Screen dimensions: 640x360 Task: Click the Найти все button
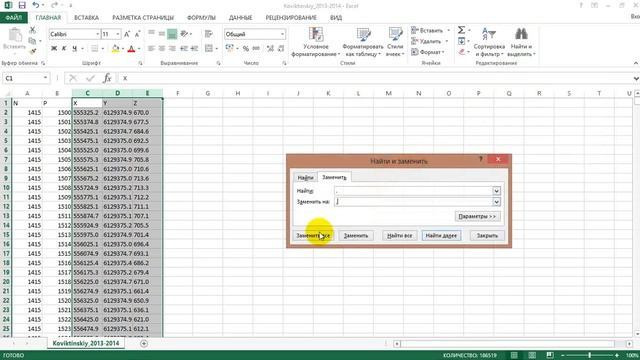[x=400, y=236]
